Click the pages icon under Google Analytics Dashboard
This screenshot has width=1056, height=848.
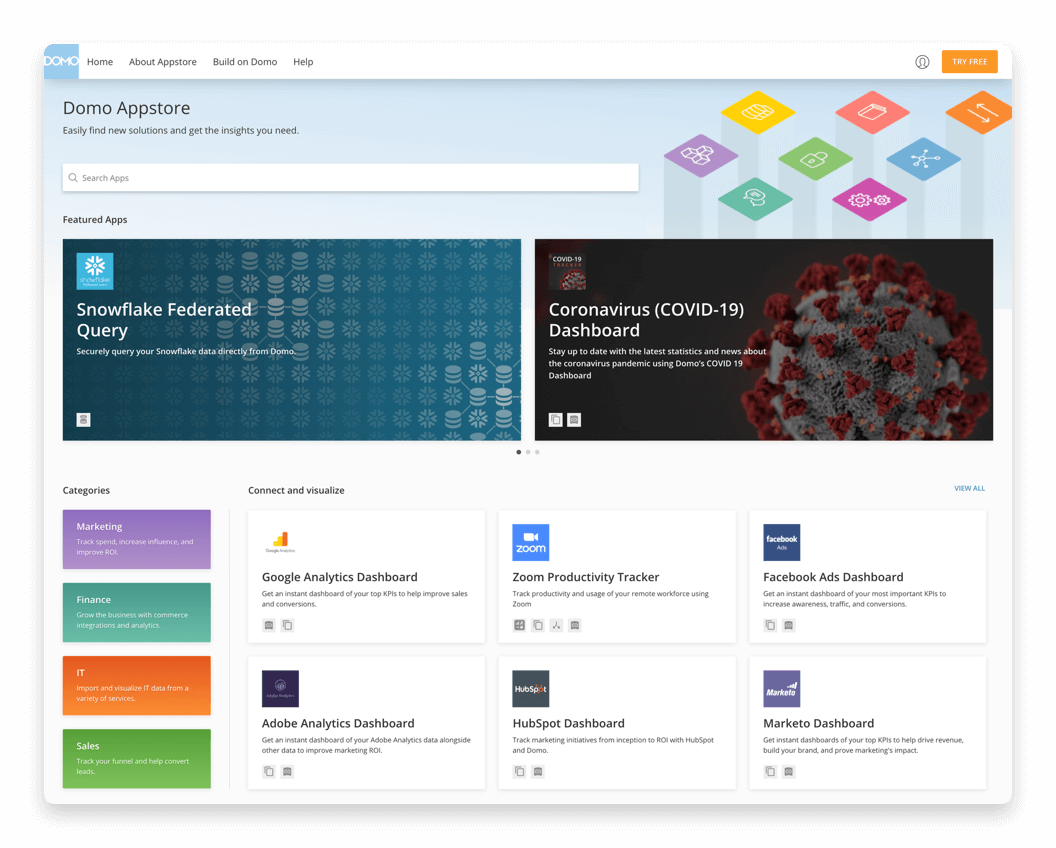click(288, 625)
